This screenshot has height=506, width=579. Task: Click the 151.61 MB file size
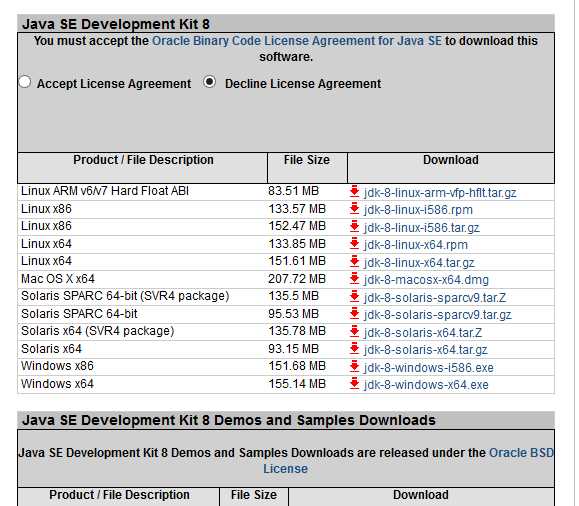tap(297, 261)
